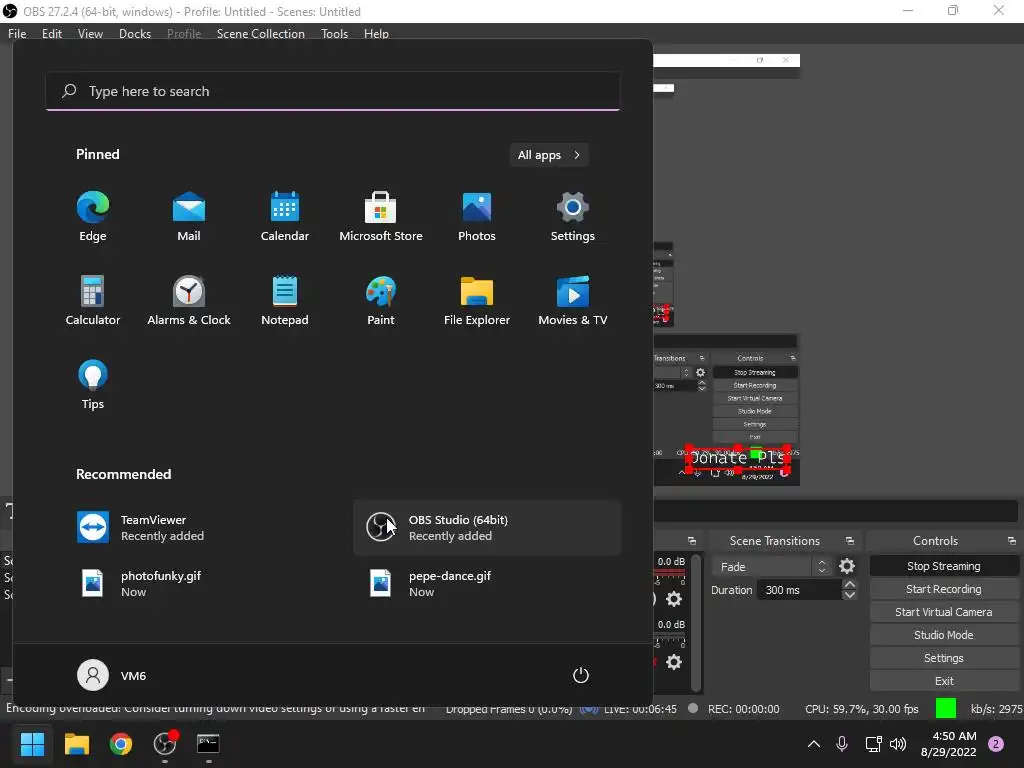Screen dimensions: 1024x768
Task: Decrease the transition duration value
Action: 850,595
